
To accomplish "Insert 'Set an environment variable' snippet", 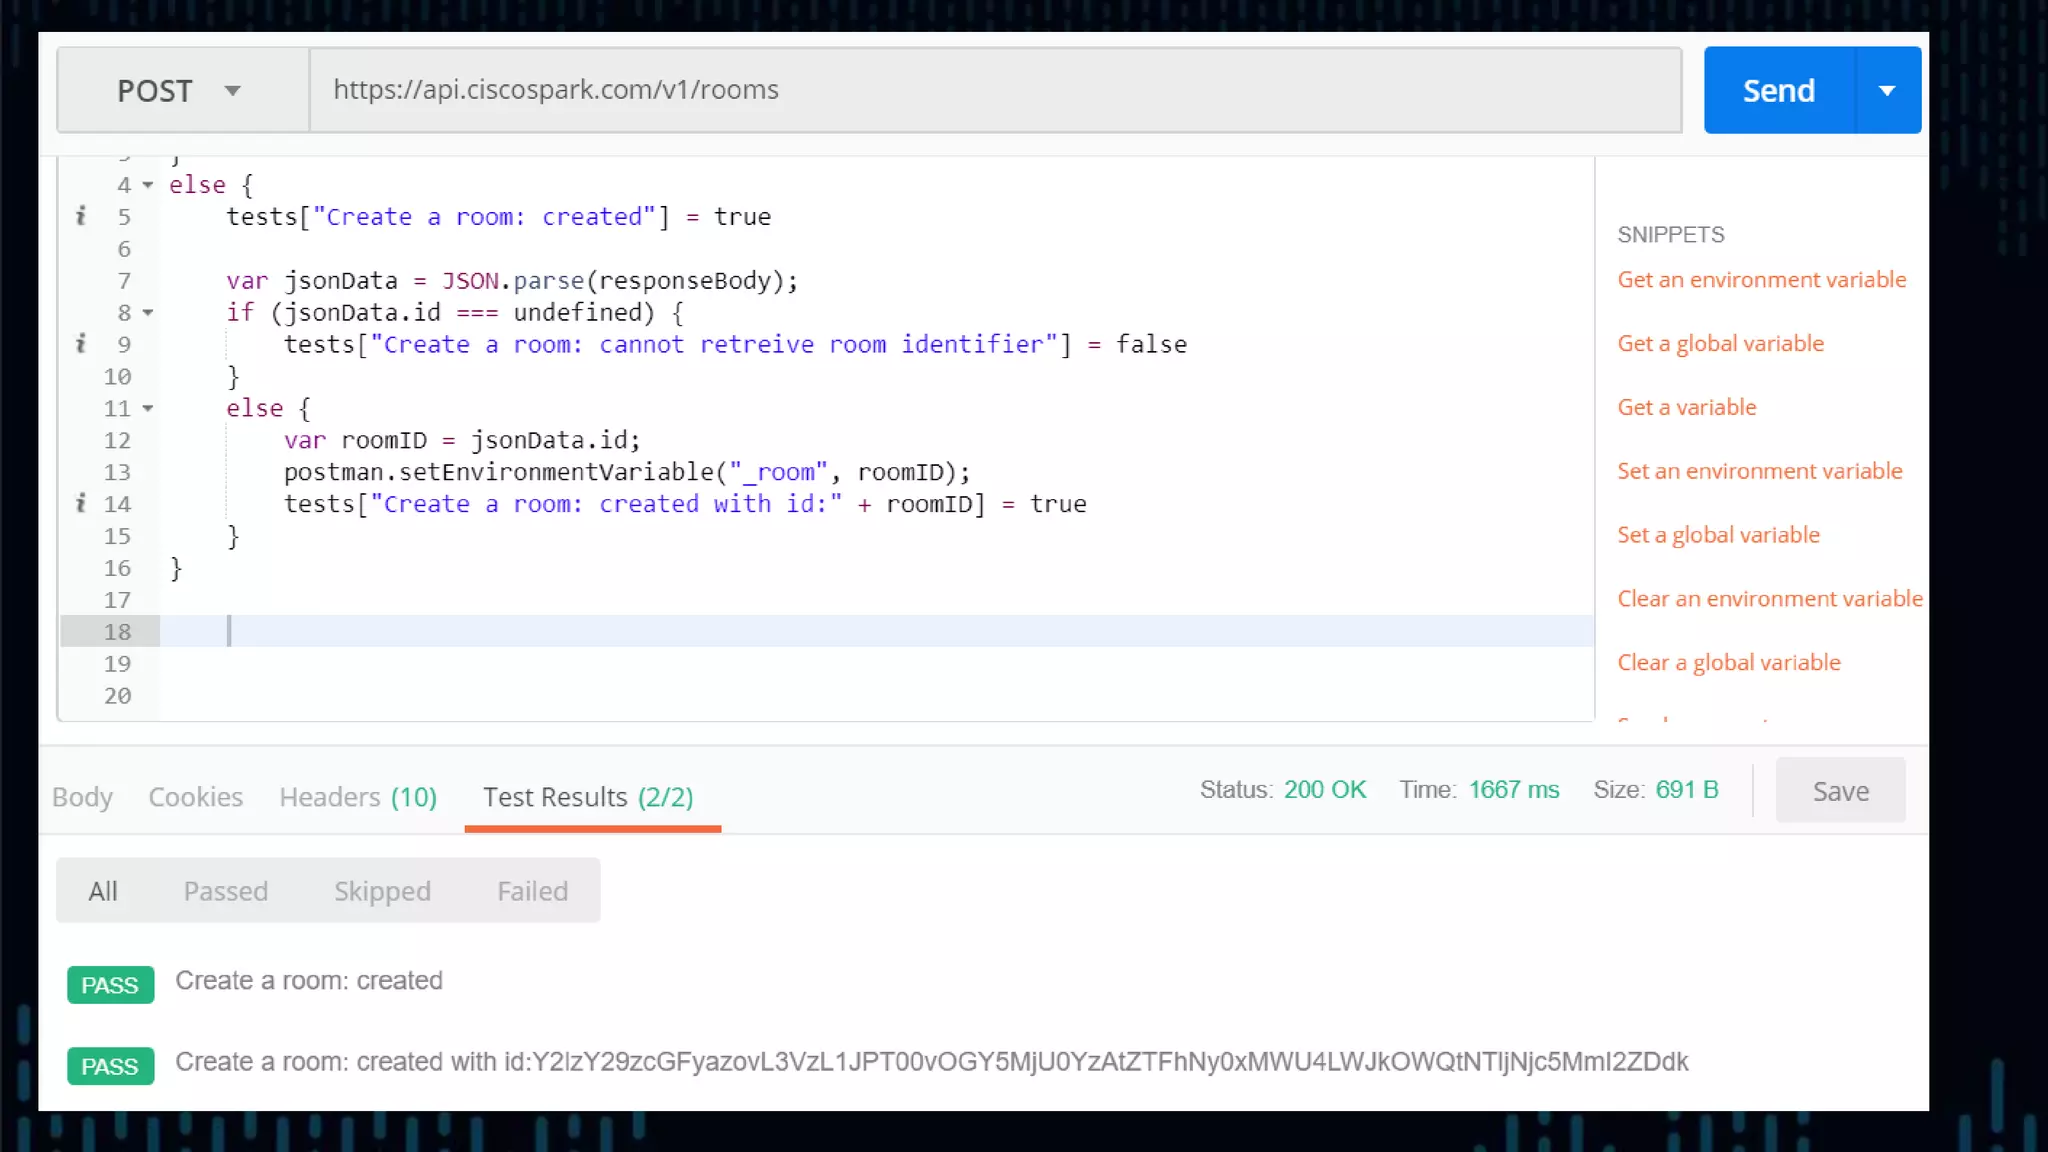I will click(x=1759, y=471).
